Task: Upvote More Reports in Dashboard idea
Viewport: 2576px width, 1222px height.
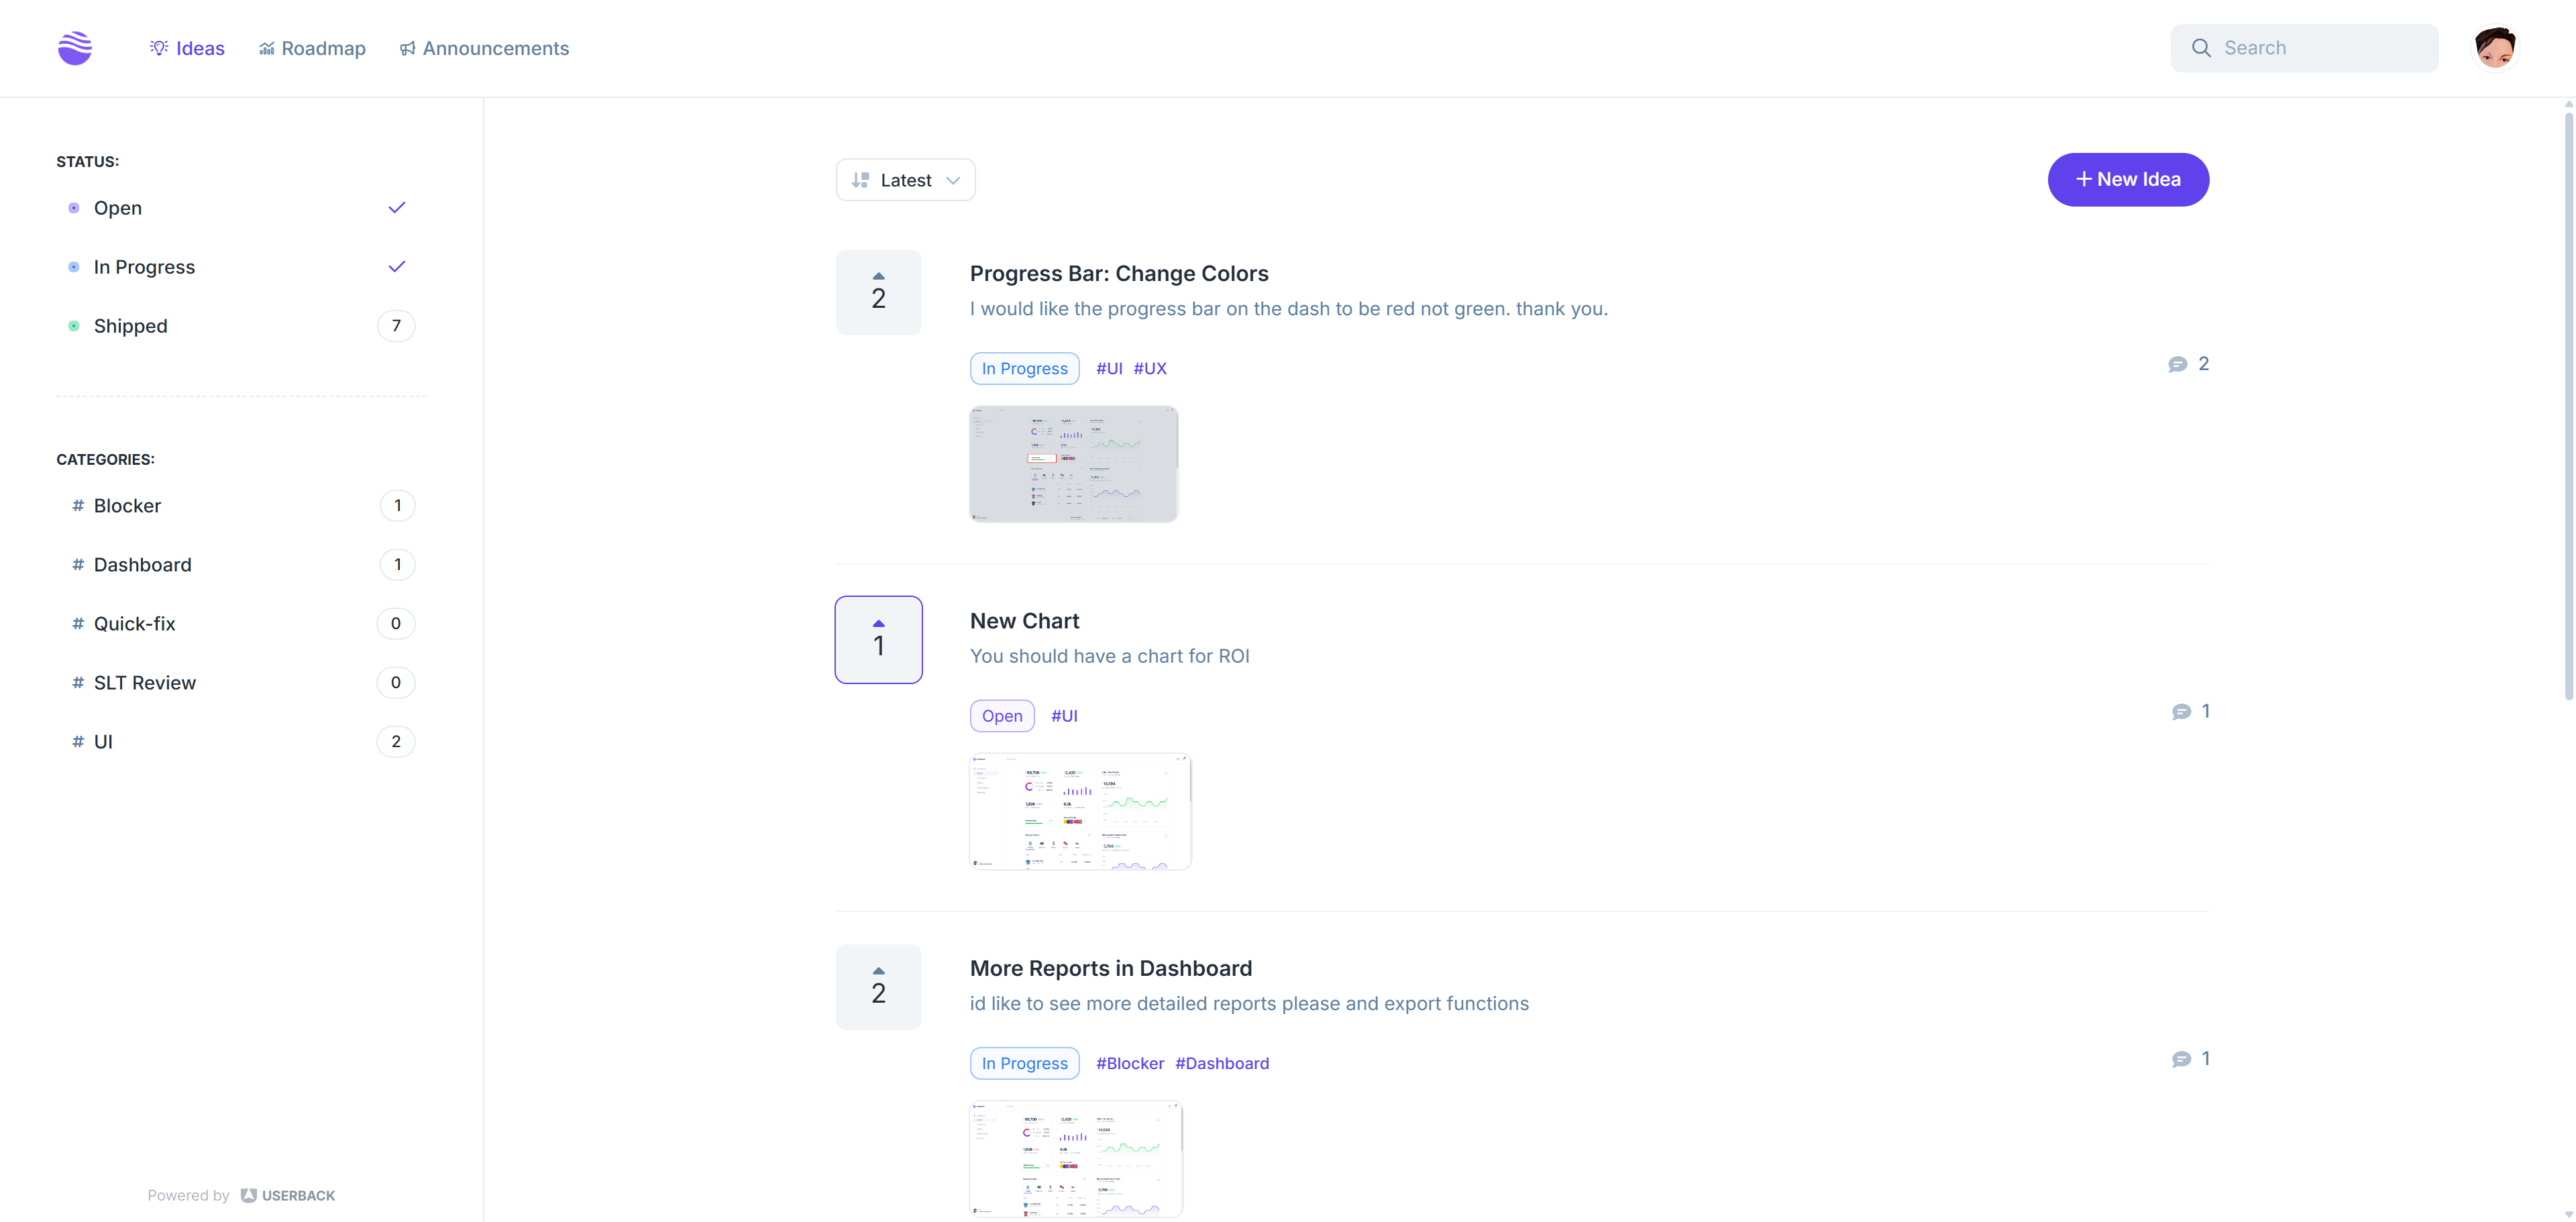Action: [x=878, y=986]
